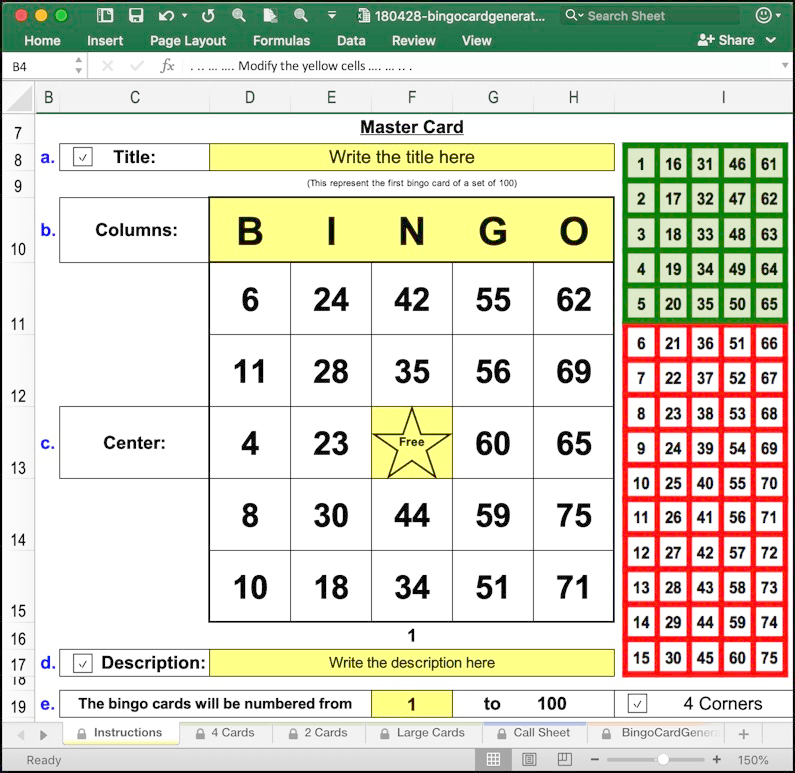Image resolution: width=795 pixels, height=773 pixels.
Task: Click the 'Write the description here' yellow cell
Action: [x=412, y=663]
